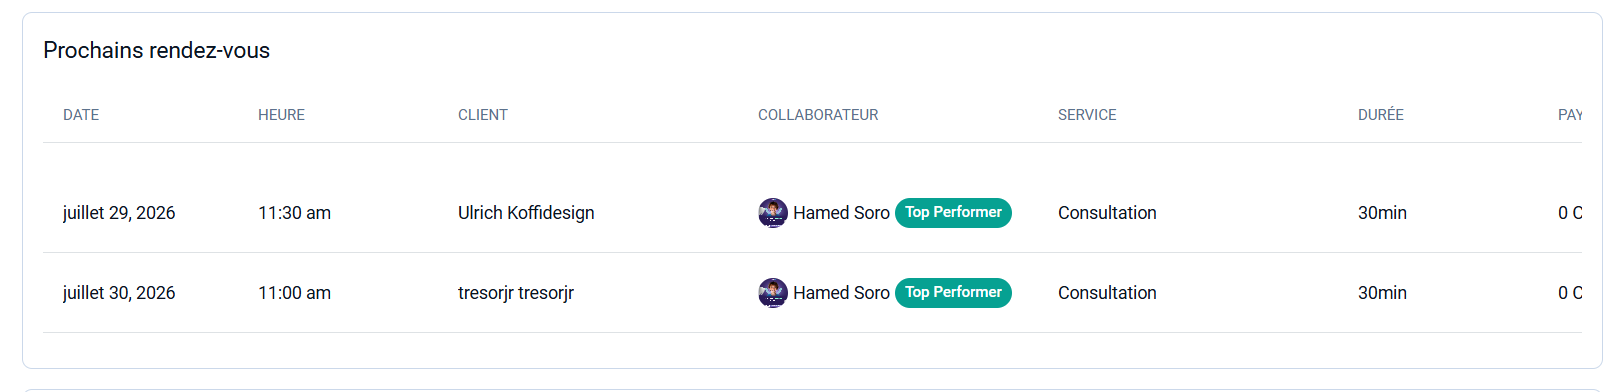Open client tresorjr tresorjr
The height and width of the screenshot is (392, 1623).
point(516,293)
